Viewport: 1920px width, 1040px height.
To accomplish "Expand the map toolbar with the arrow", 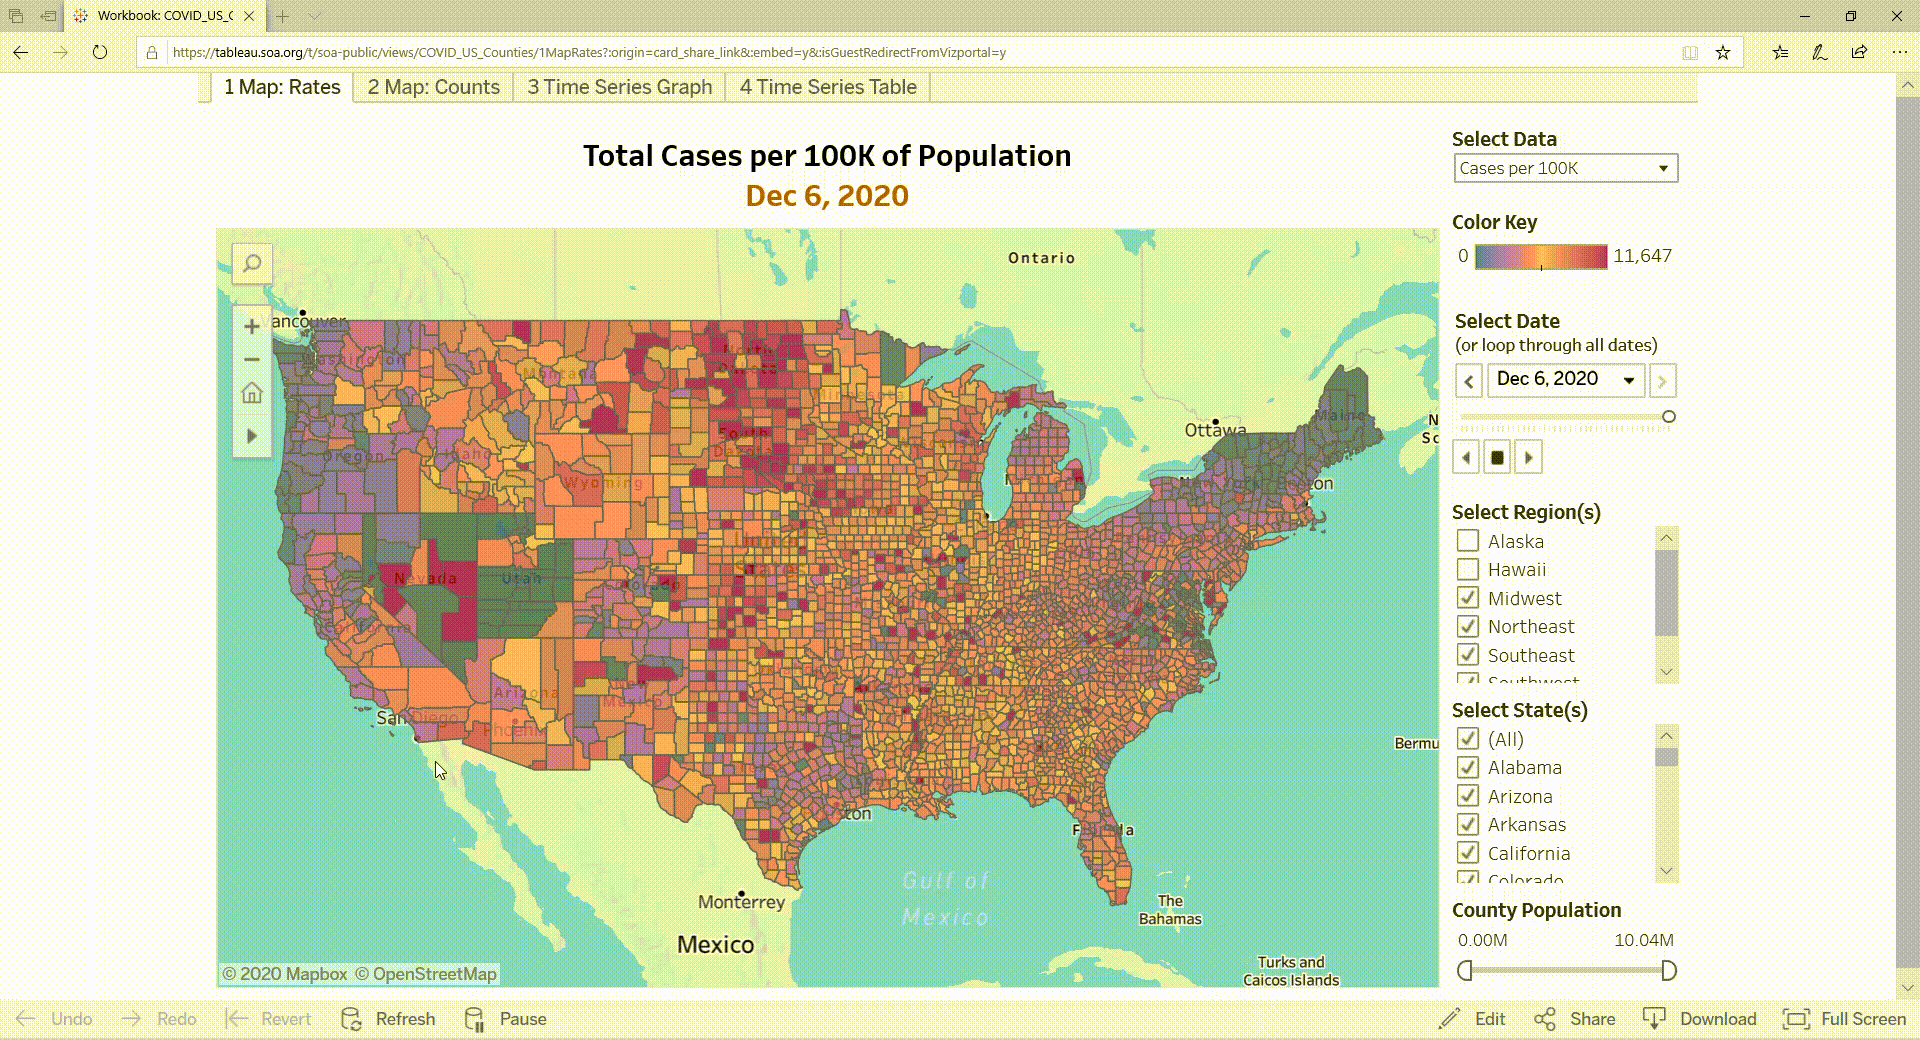I will pos(251,435).
